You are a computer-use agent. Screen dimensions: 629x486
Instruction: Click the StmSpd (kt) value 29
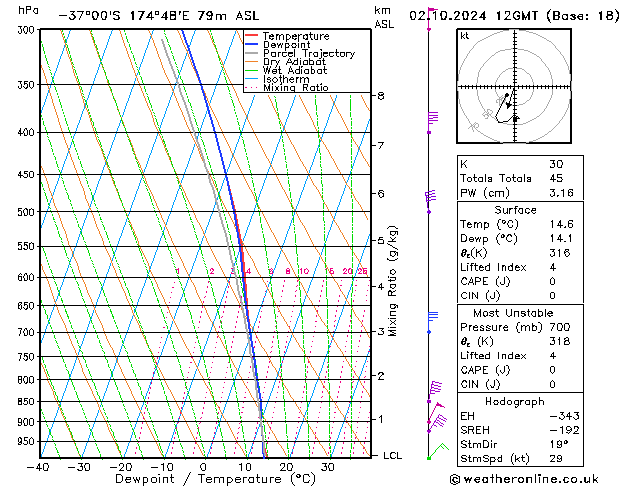pyautogui.click(x=556, y=459)
